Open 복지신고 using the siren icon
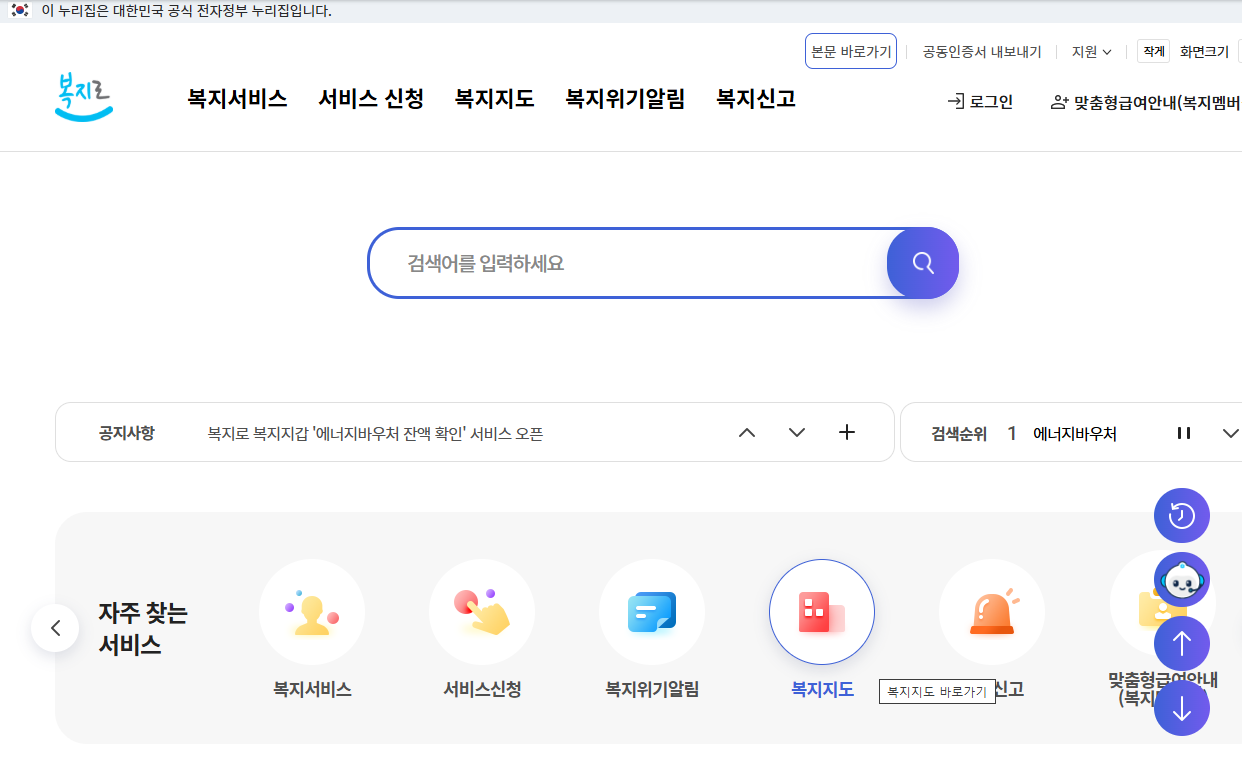 (992, 612)
